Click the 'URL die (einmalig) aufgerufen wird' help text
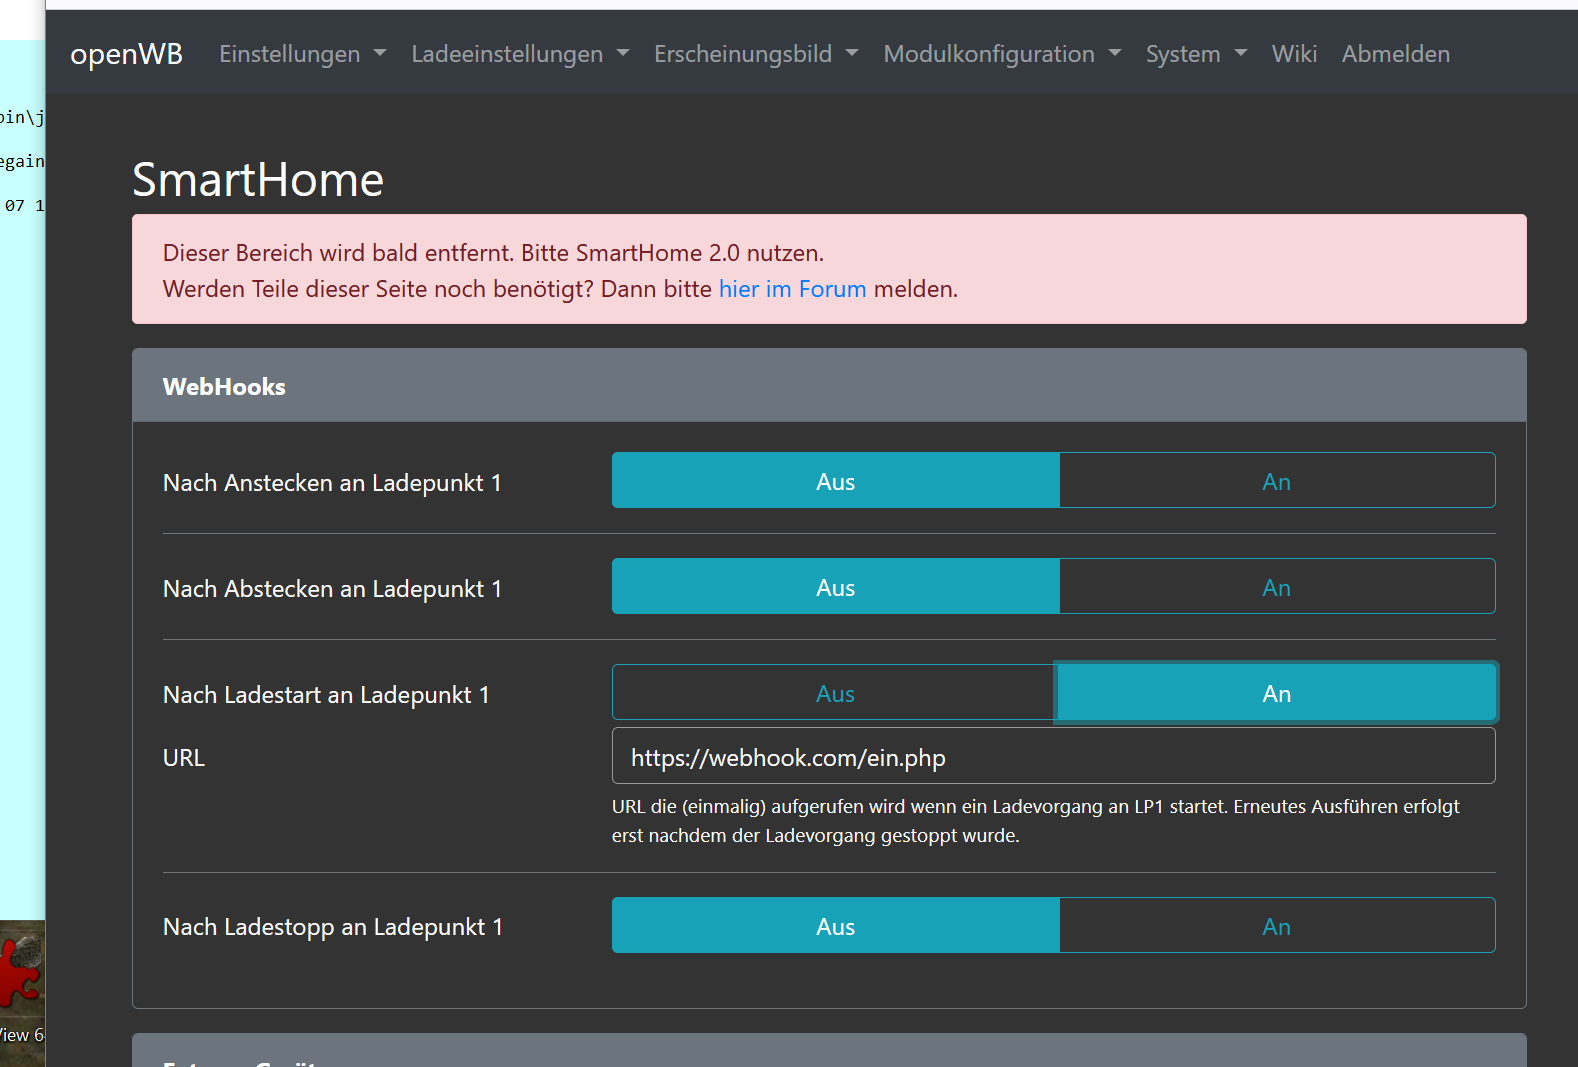1578x1067 pixels. (x=1036, y=821)
